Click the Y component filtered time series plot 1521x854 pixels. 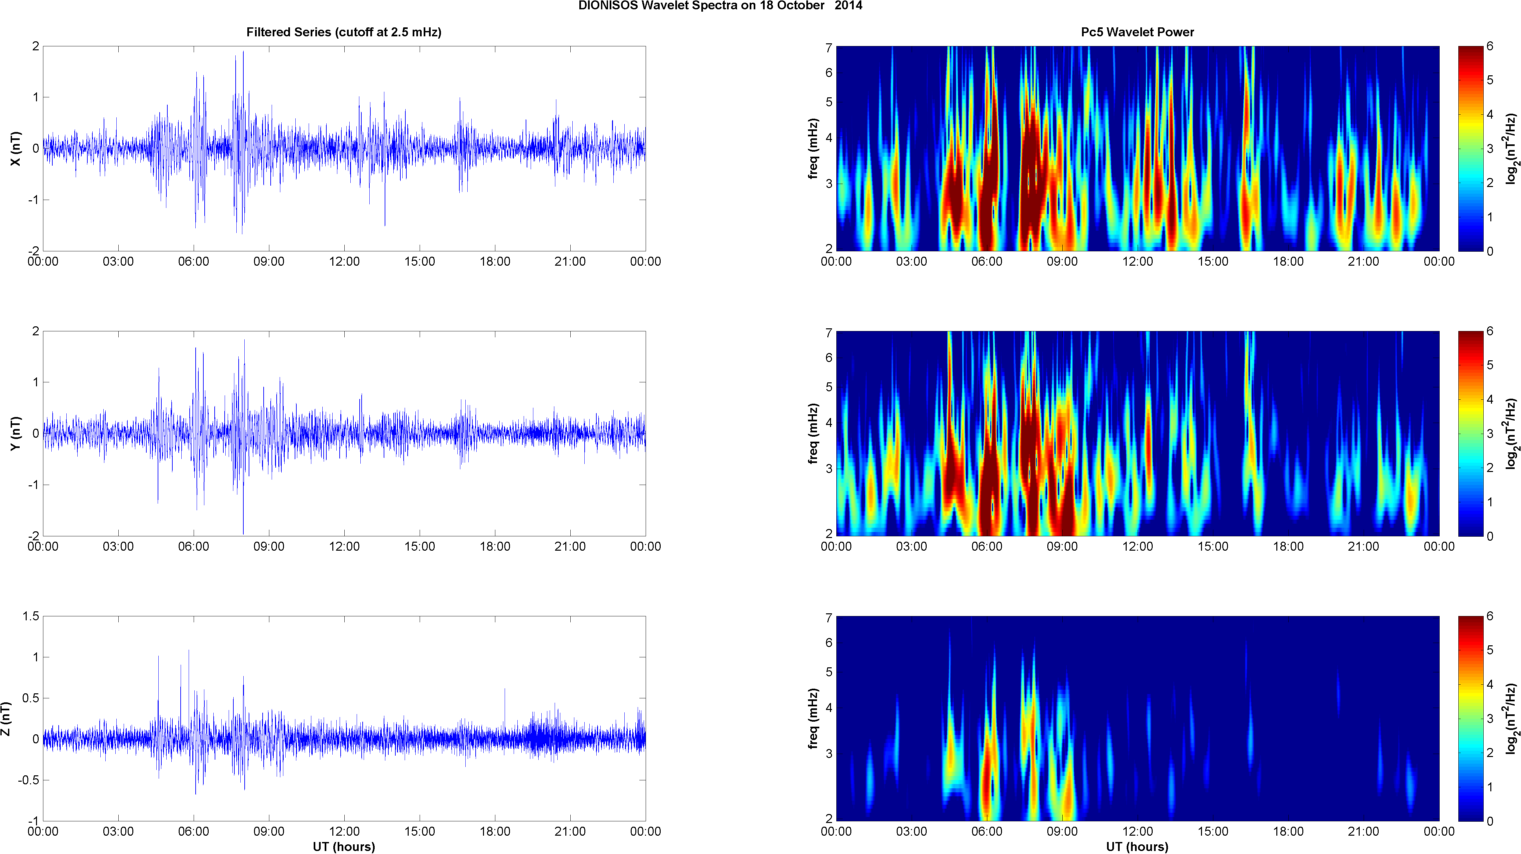pos(344,433)
